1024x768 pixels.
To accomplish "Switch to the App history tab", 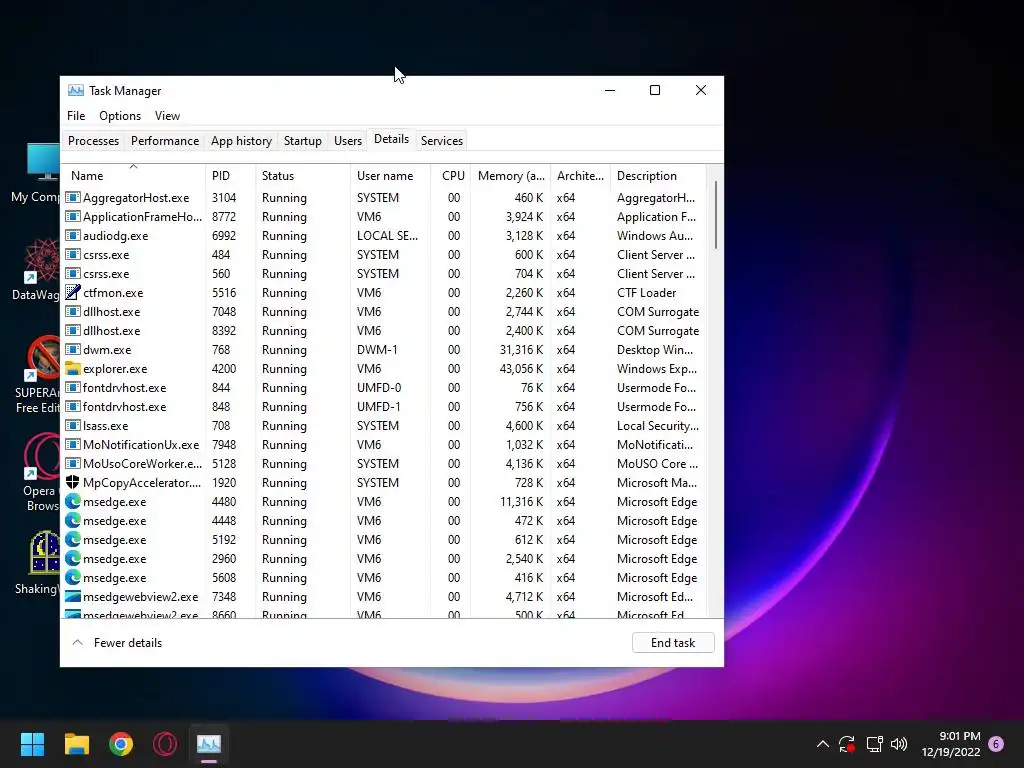I will pos(241,140).
